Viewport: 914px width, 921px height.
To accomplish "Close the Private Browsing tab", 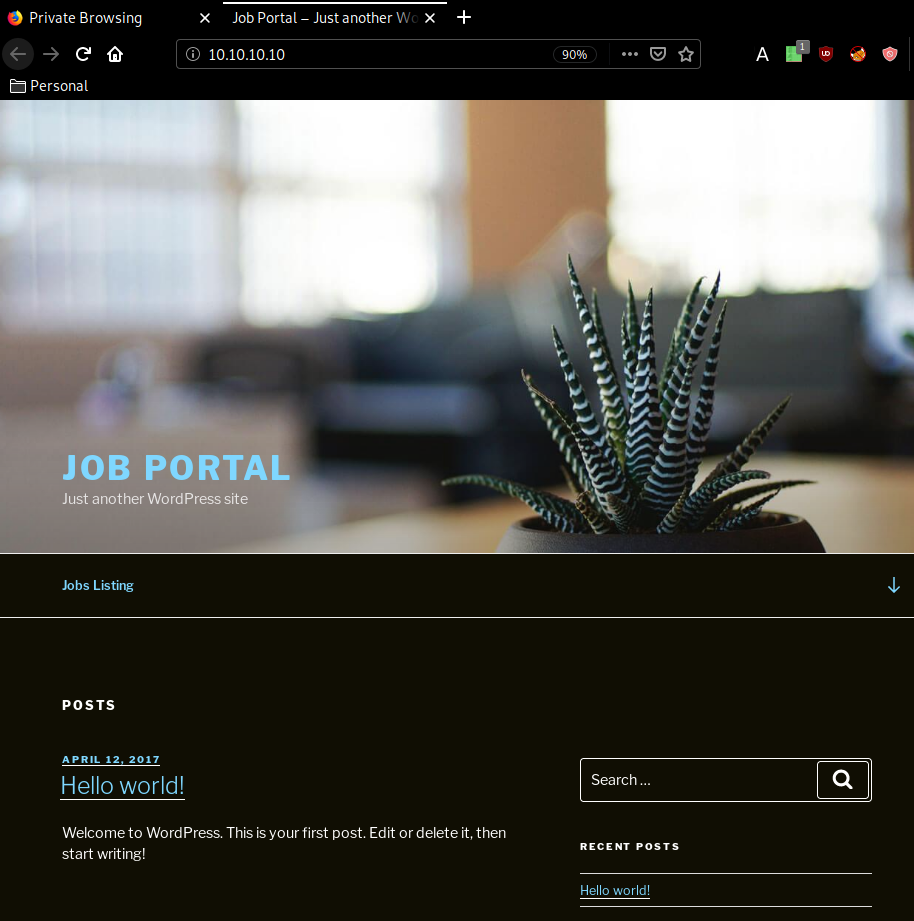I will [x=204, y=18].
